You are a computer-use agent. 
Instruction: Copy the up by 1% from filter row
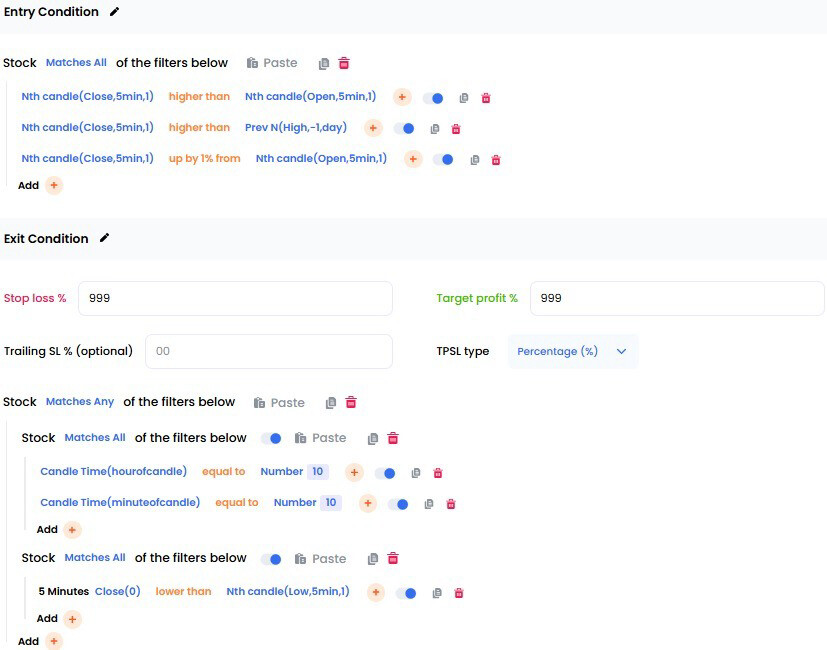click(475, 160)
